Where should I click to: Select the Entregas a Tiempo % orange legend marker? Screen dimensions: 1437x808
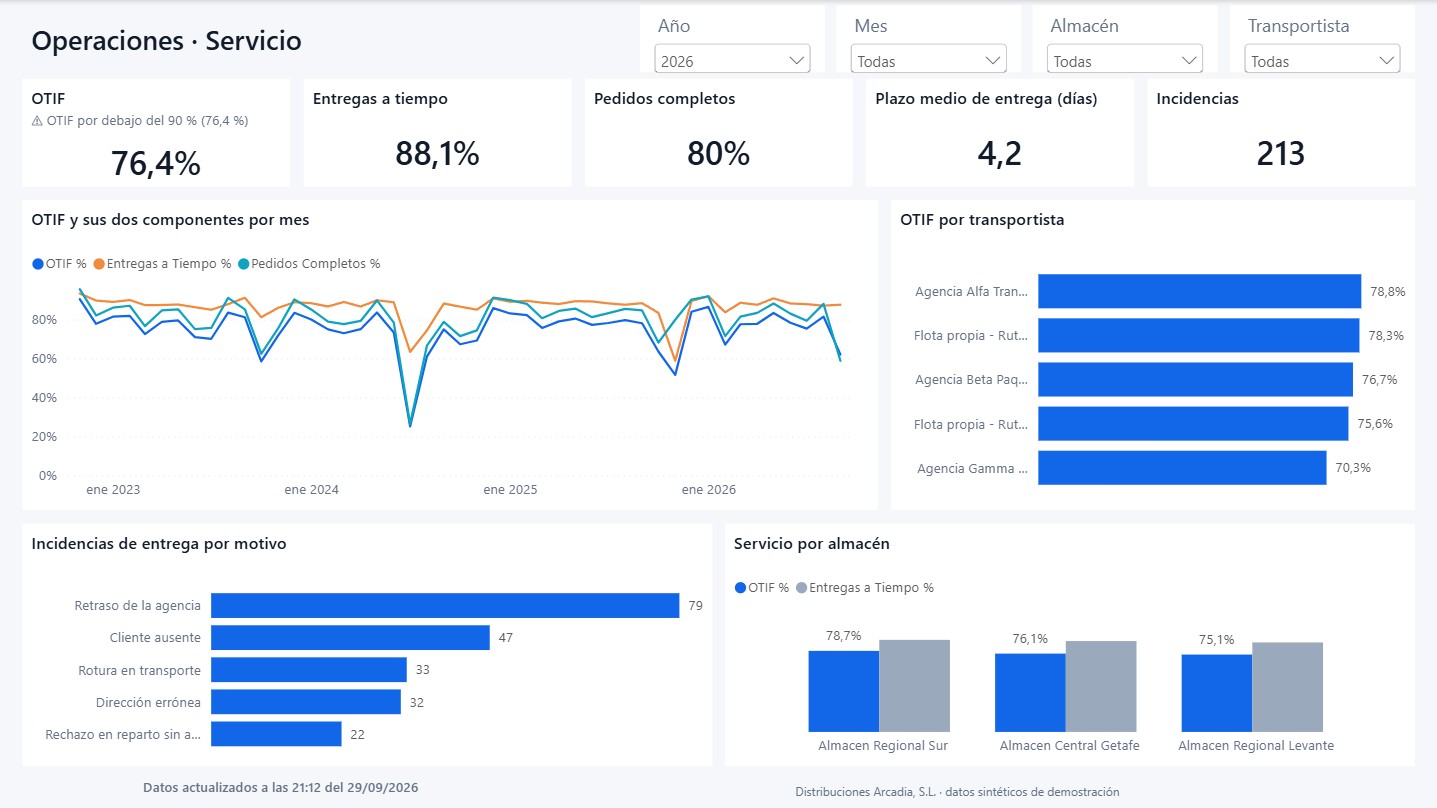pos(99,264)
